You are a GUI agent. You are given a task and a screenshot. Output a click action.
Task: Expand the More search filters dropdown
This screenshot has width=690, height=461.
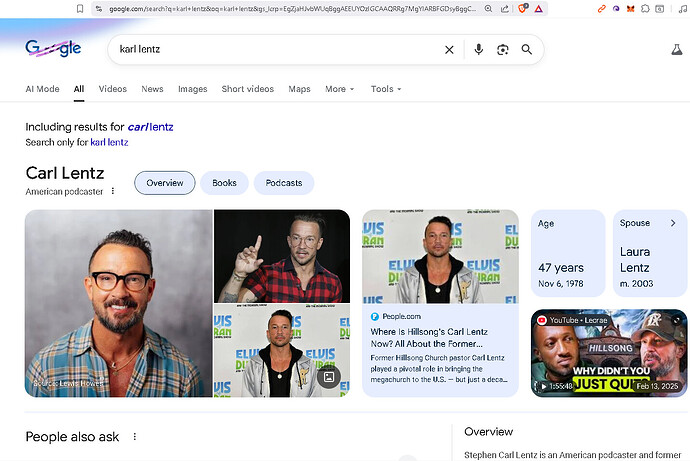point(339,89)
